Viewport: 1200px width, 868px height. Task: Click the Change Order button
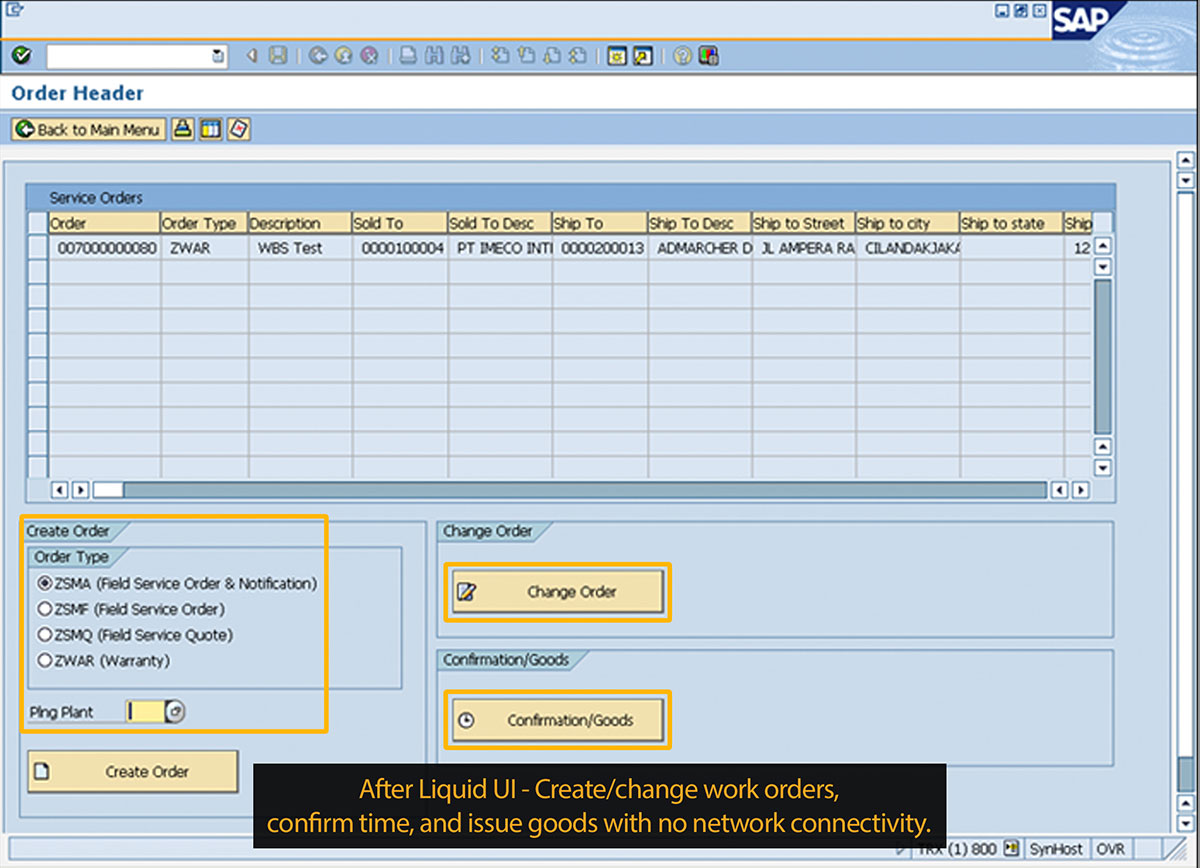click(557, 592)
